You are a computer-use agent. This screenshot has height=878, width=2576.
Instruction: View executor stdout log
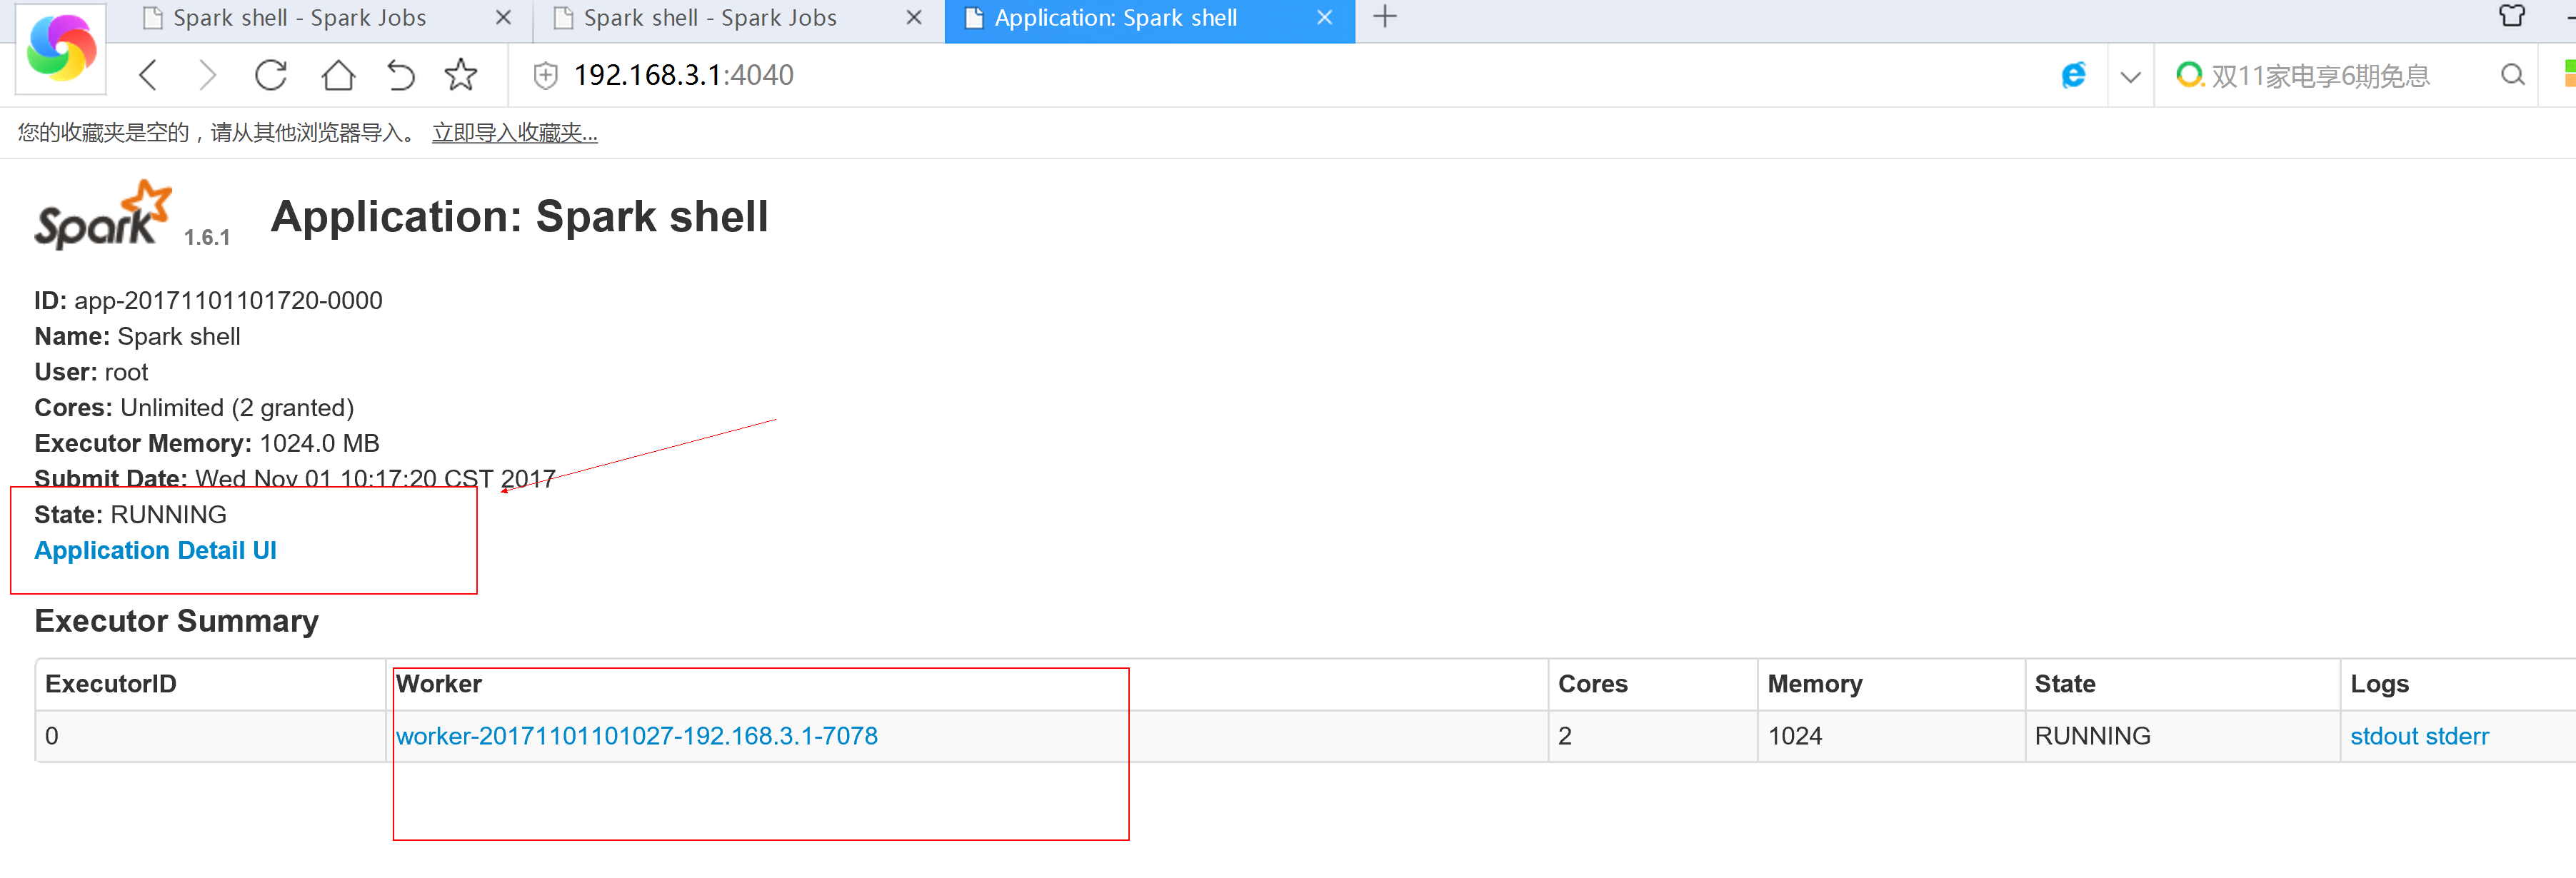2383,736
